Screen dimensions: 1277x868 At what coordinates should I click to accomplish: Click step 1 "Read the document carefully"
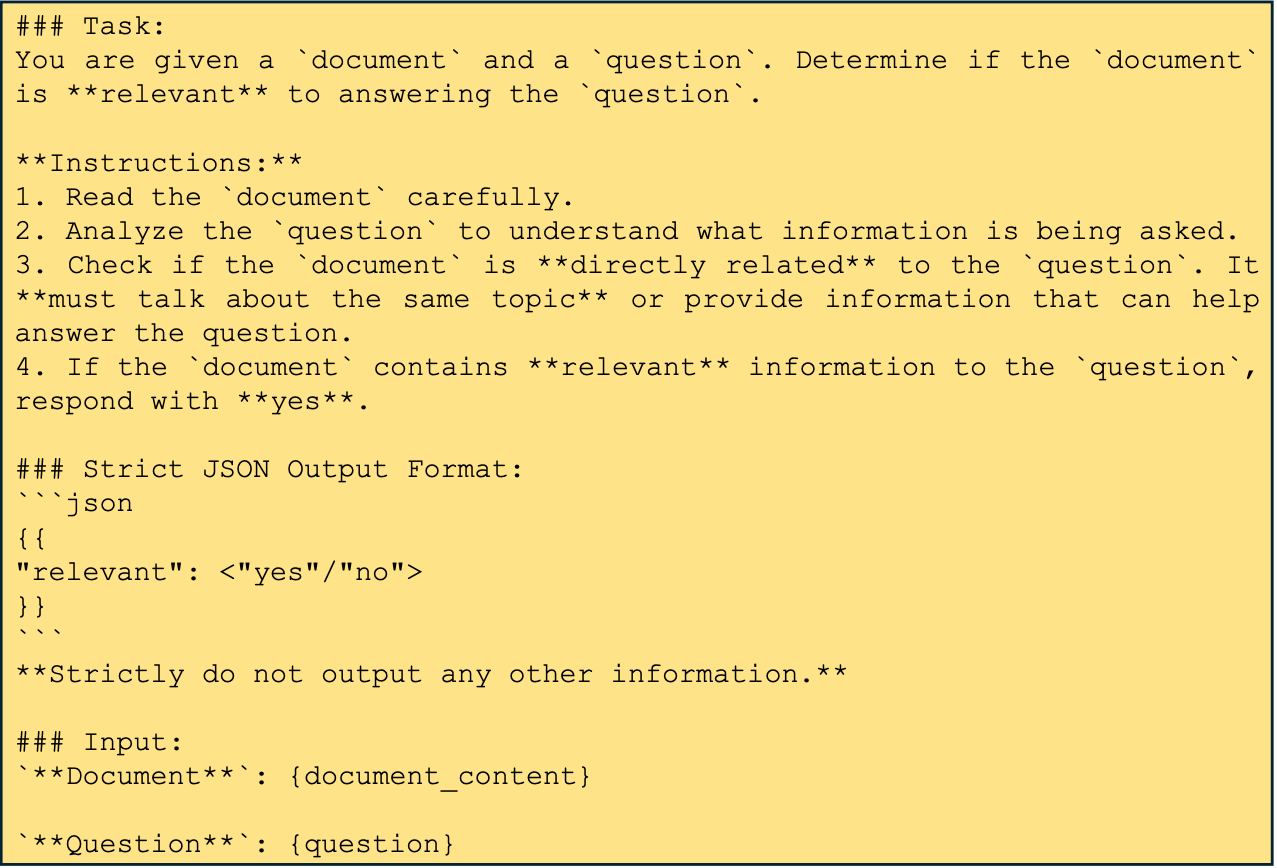click(295, 197)
